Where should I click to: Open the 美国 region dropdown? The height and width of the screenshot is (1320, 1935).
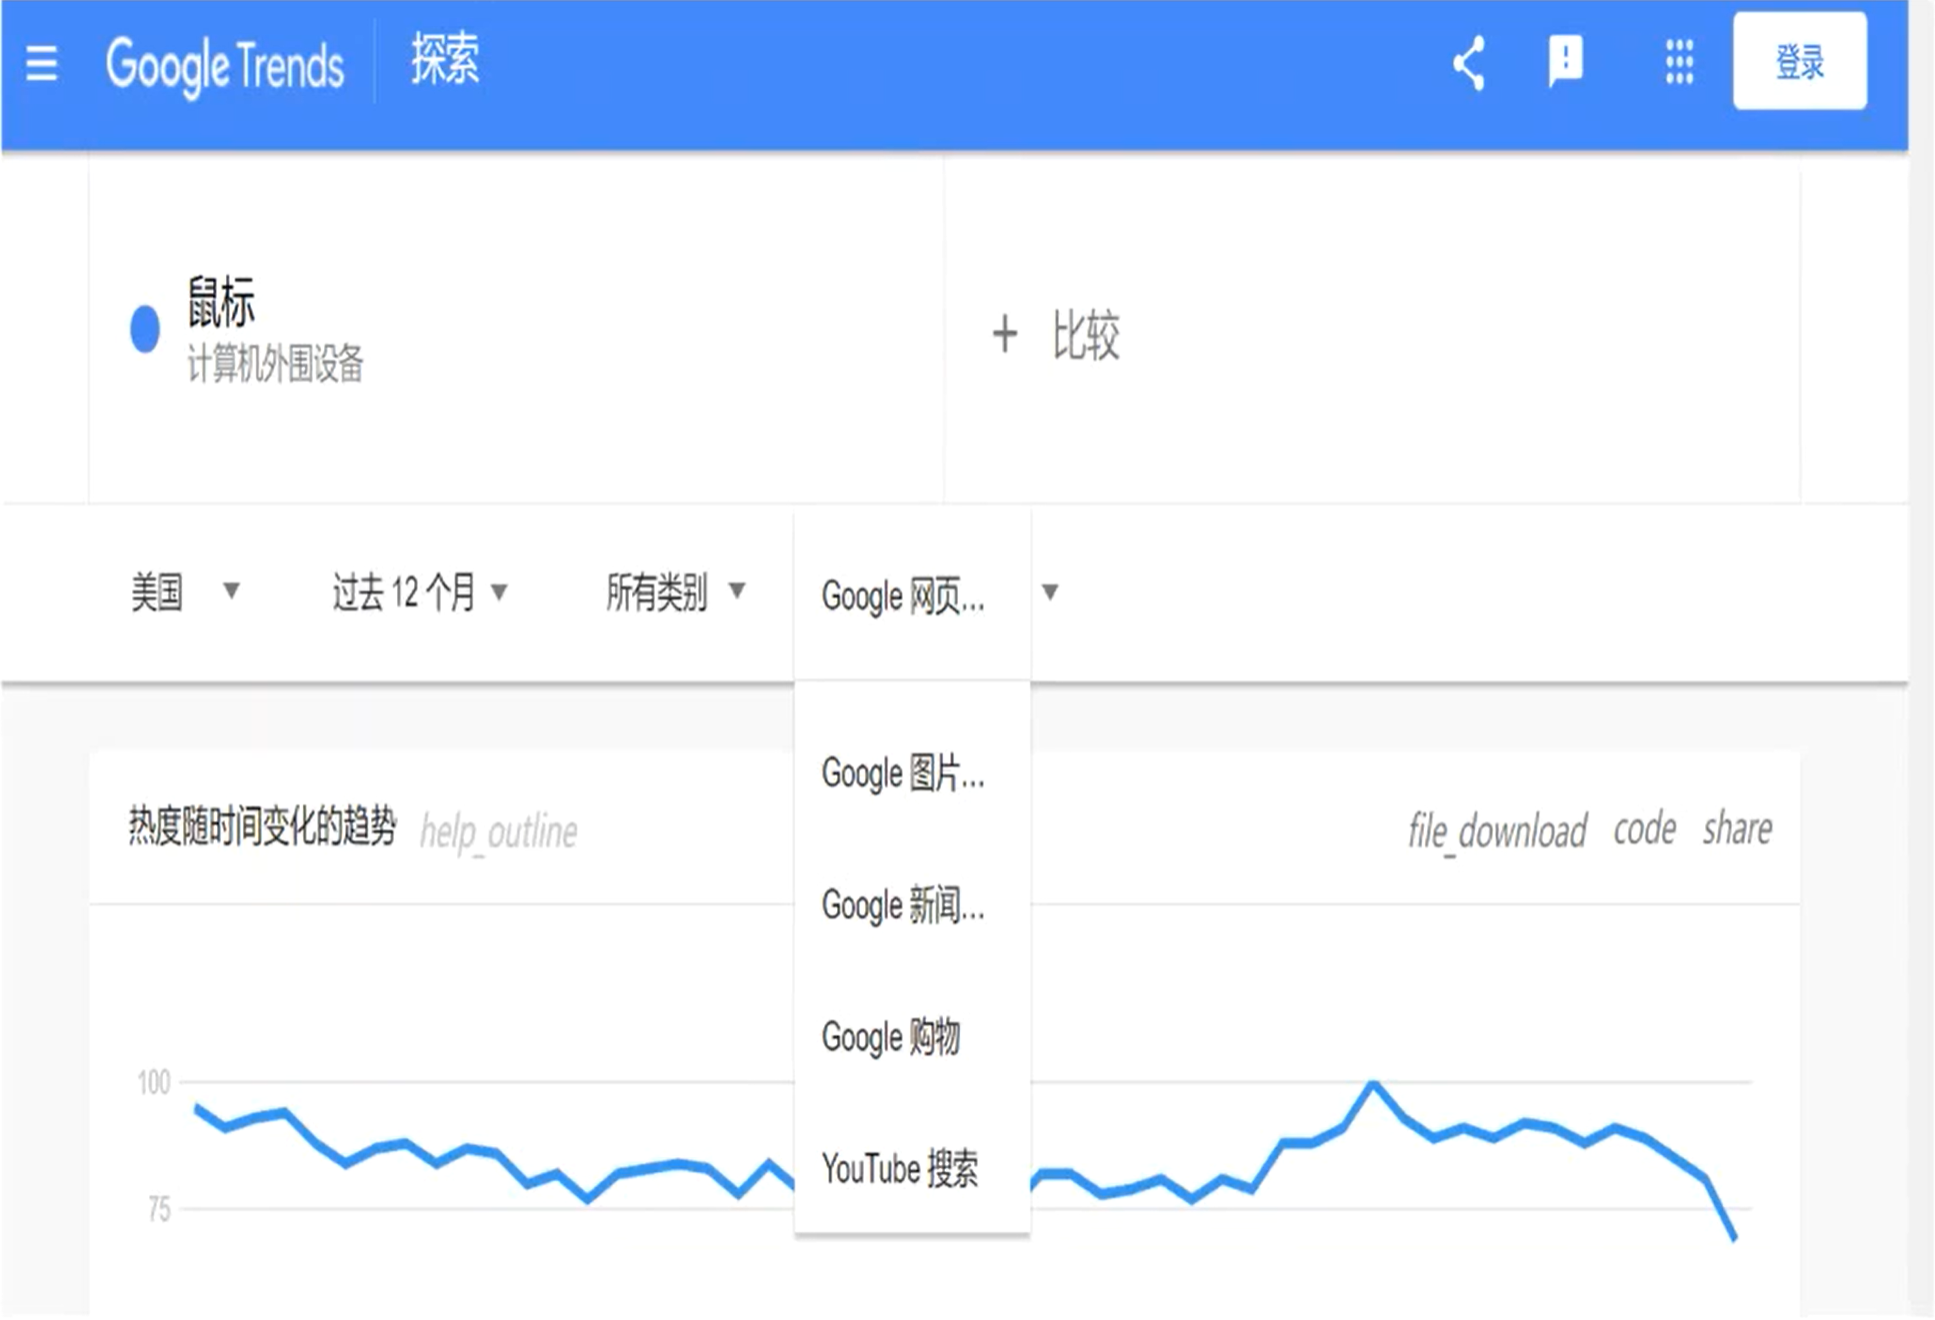point(186,592)
